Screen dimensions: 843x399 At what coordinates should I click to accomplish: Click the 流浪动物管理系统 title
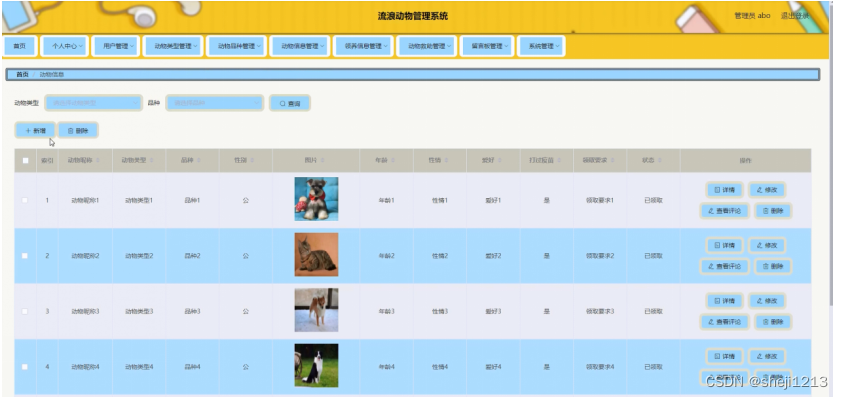[412, 16]
